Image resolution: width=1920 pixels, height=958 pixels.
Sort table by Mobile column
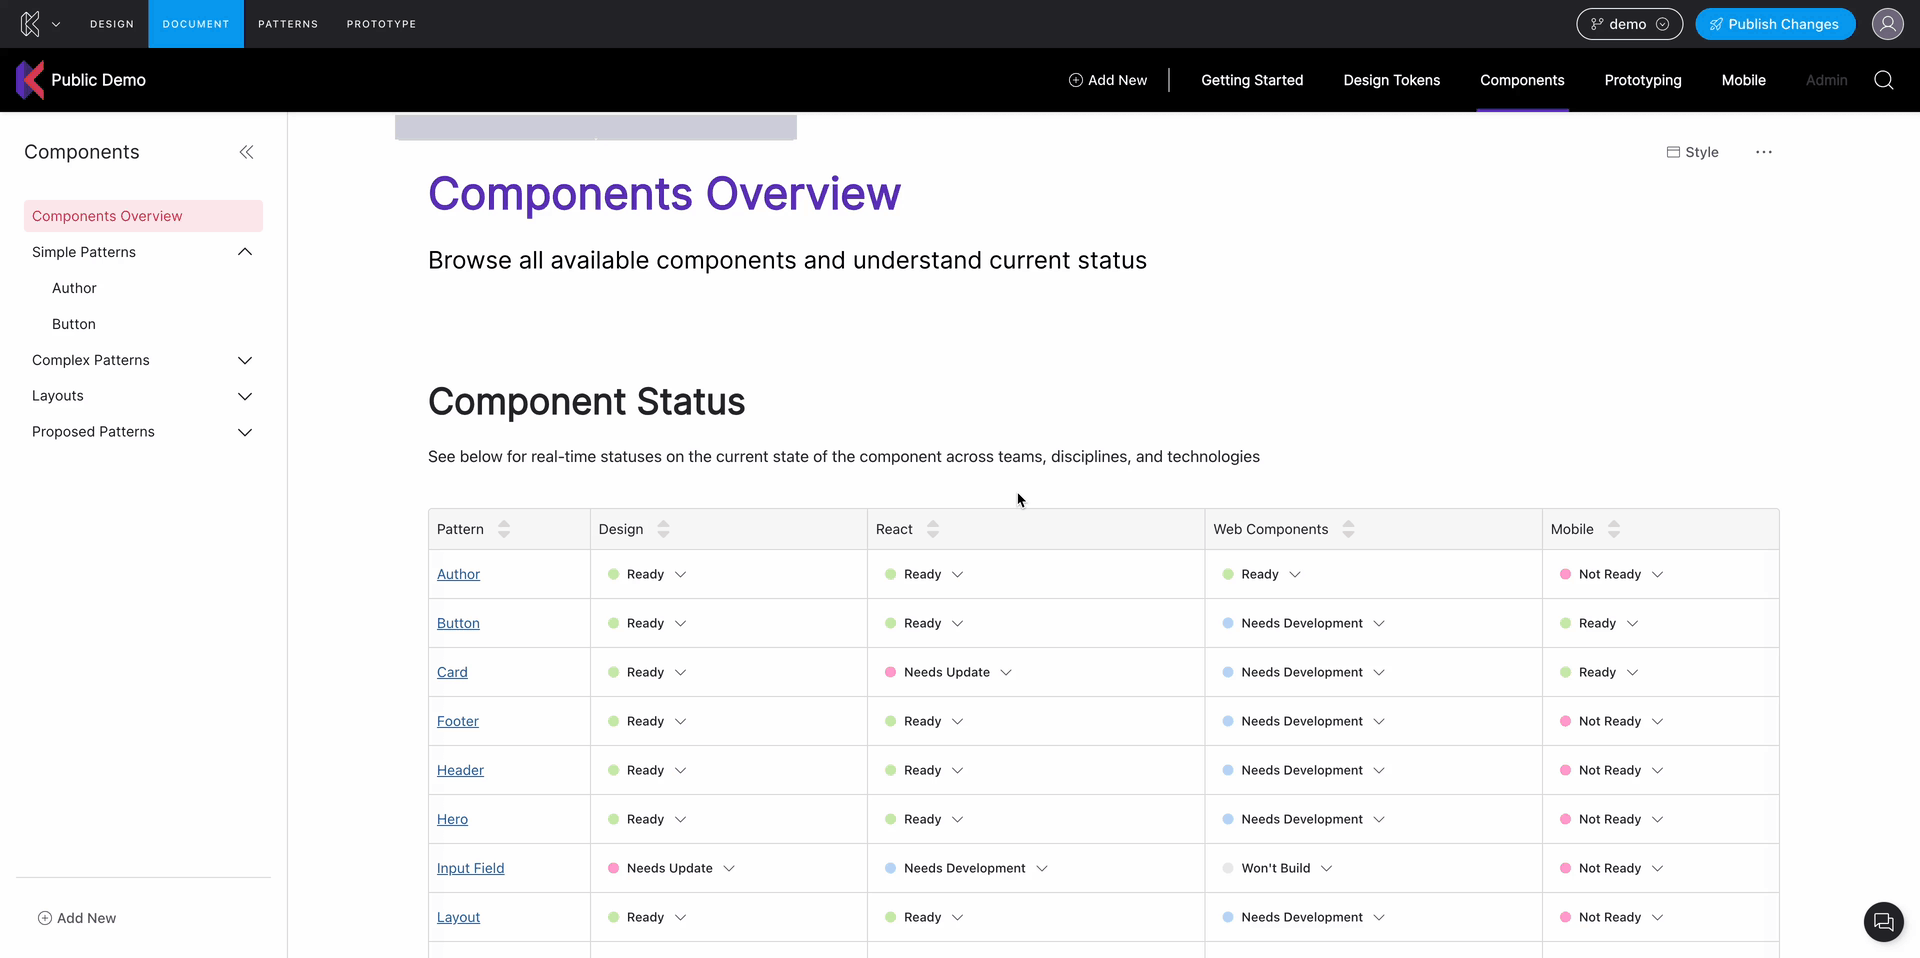pos(1613,529)
